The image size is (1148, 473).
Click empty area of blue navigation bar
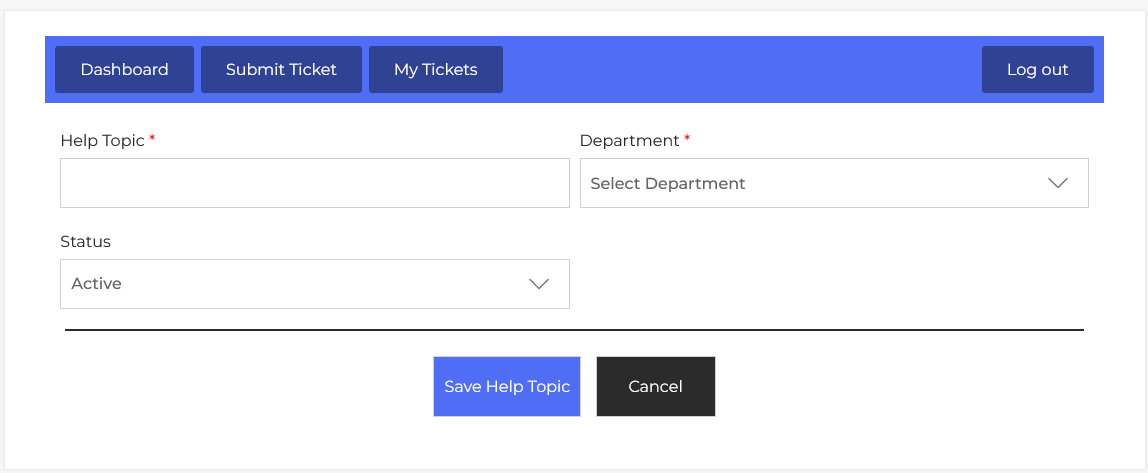[740, 70]
